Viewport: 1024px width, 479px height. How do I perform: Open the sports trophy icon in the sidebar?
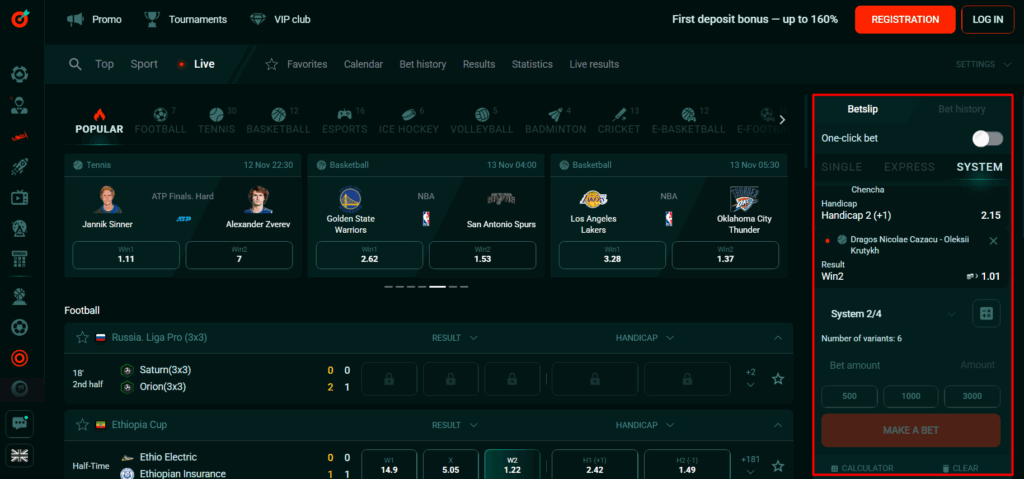[x=20, y=296]
